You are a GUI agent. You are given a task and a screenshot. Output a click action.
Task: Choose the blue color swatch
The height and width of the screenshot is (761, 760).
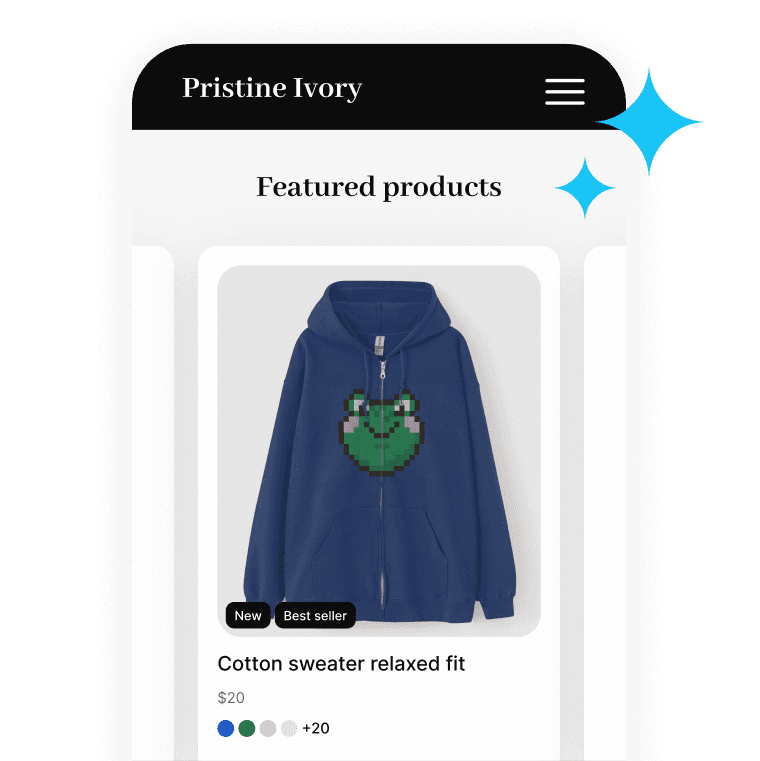226,728
